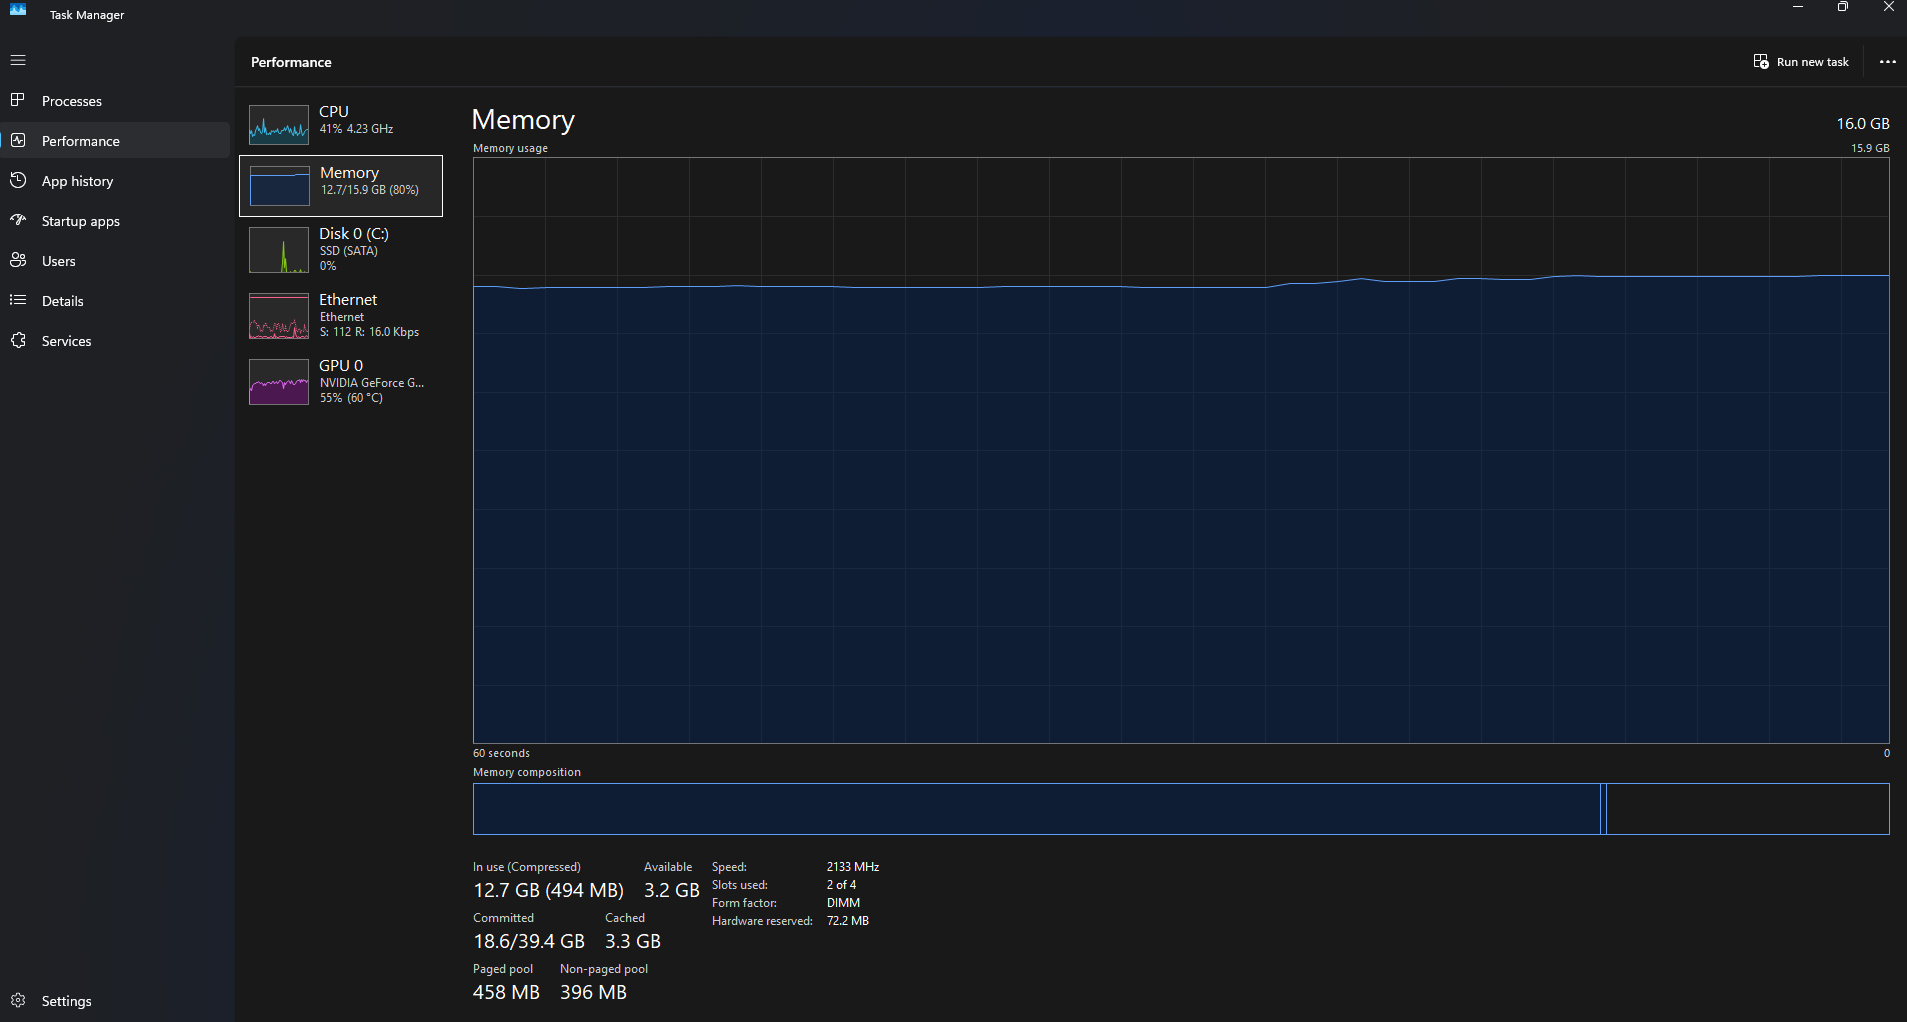Click the Form factor value DIMM
Screen dimensions: 1907x1022
(x=843, y=903)
